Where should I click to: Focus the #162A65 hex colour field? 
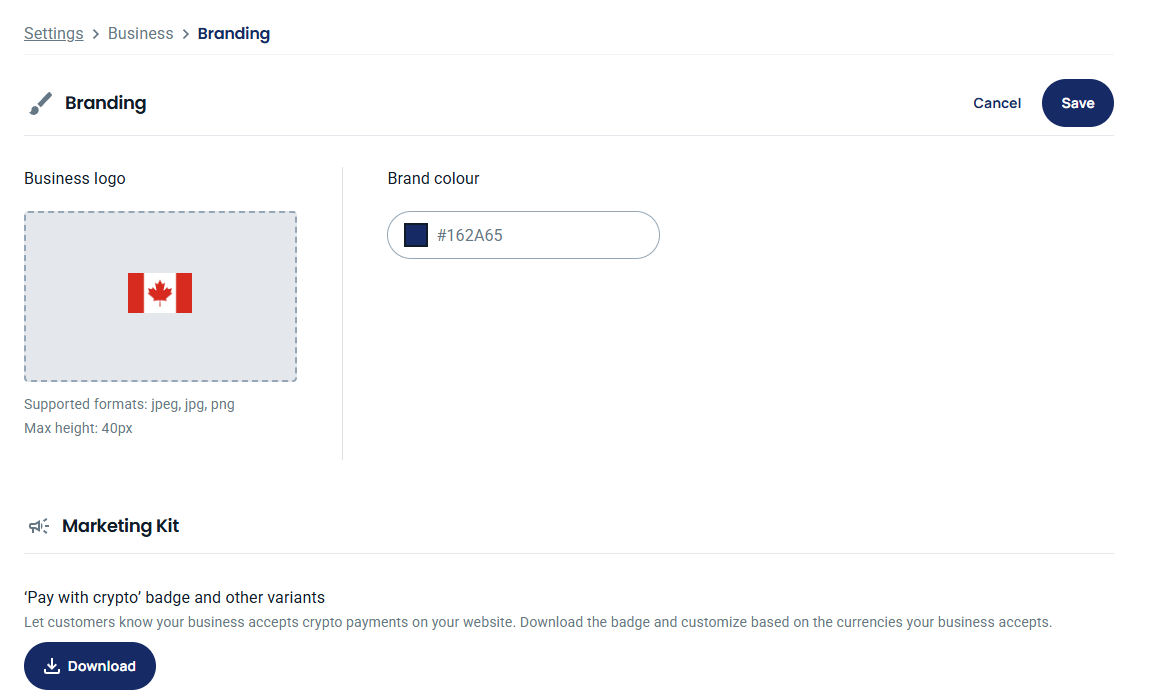[540, 235]
